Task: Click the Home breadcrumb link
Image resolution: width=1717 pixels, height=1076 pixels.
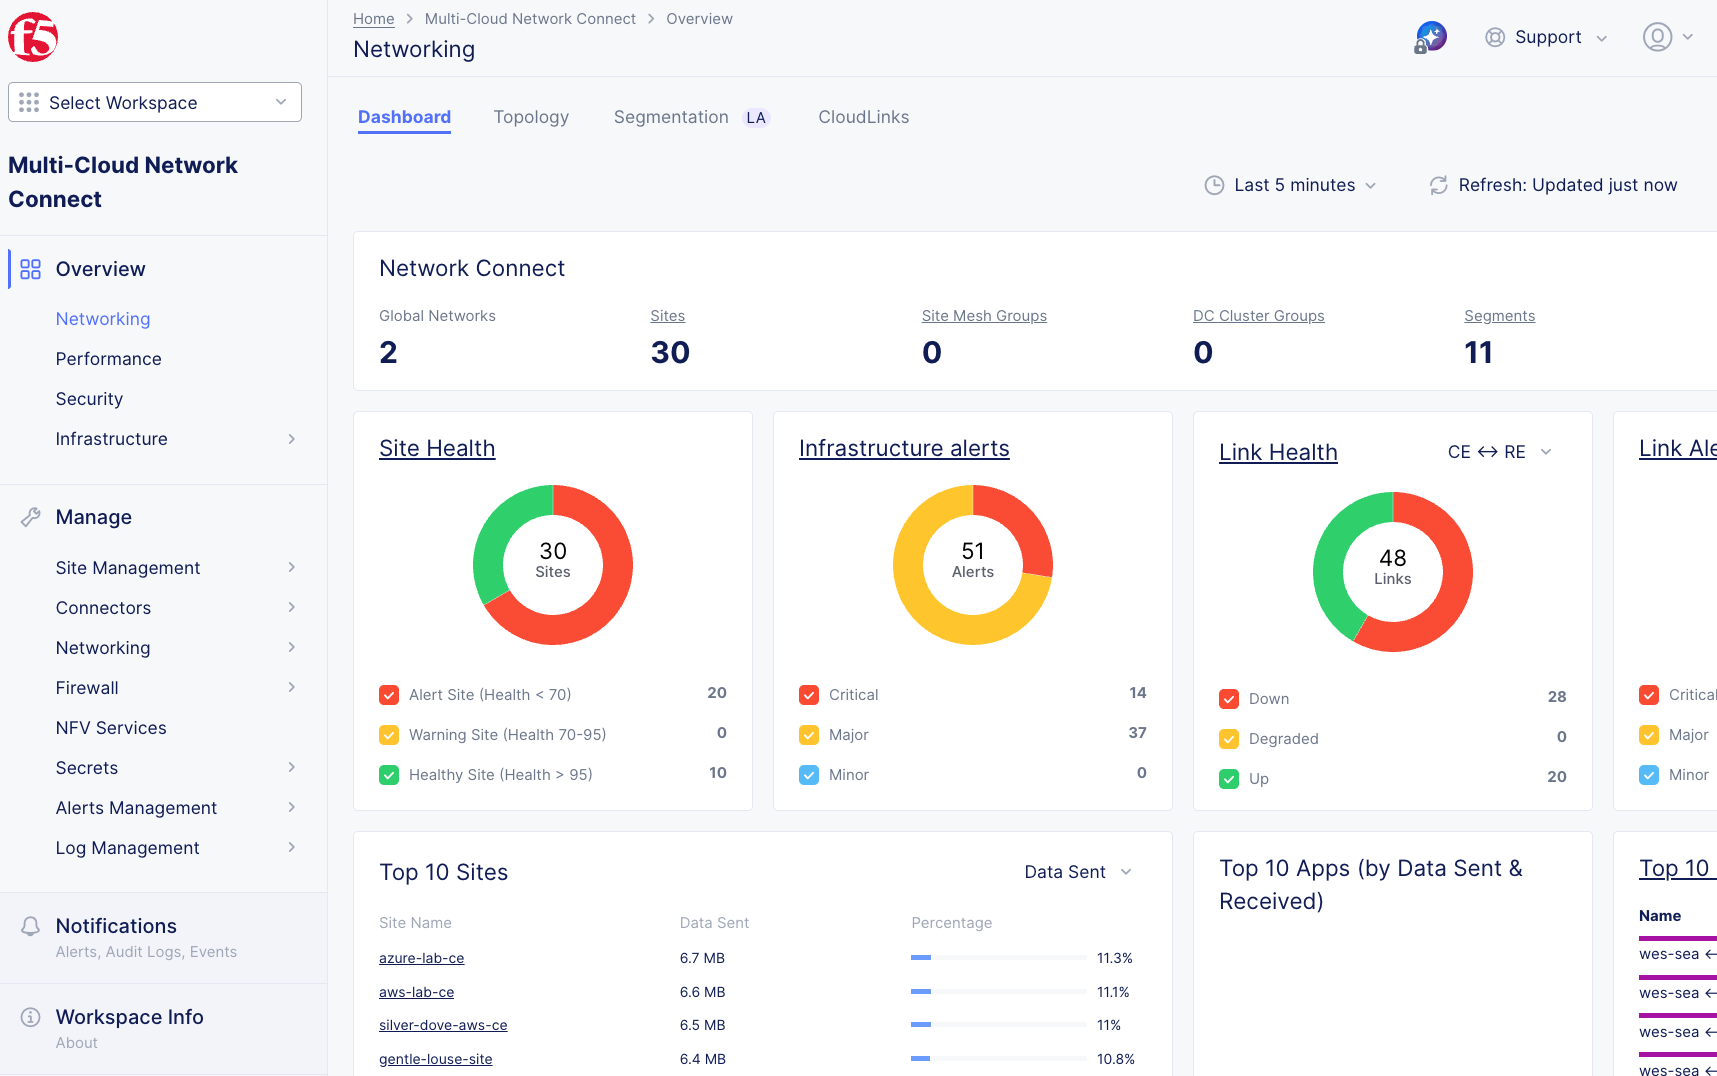Action: [x=374, y=19]
